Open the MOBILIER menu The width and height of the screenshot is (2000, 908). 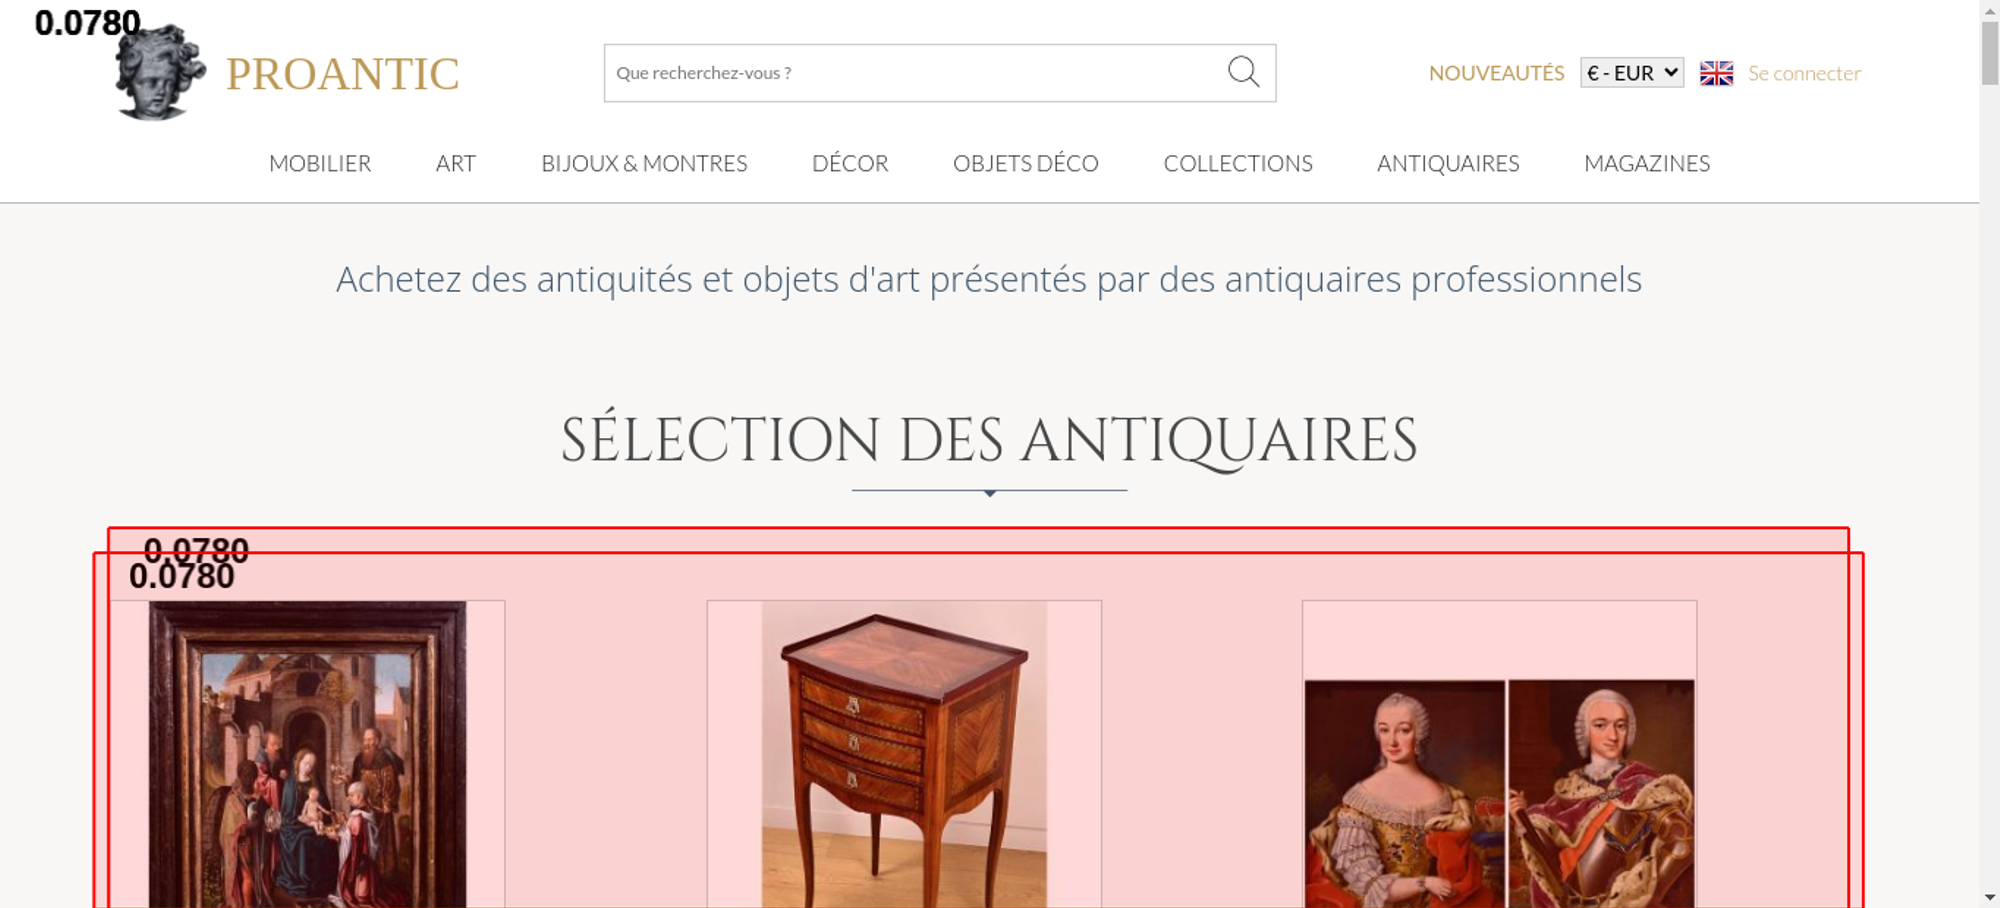(x=320, y=163)
